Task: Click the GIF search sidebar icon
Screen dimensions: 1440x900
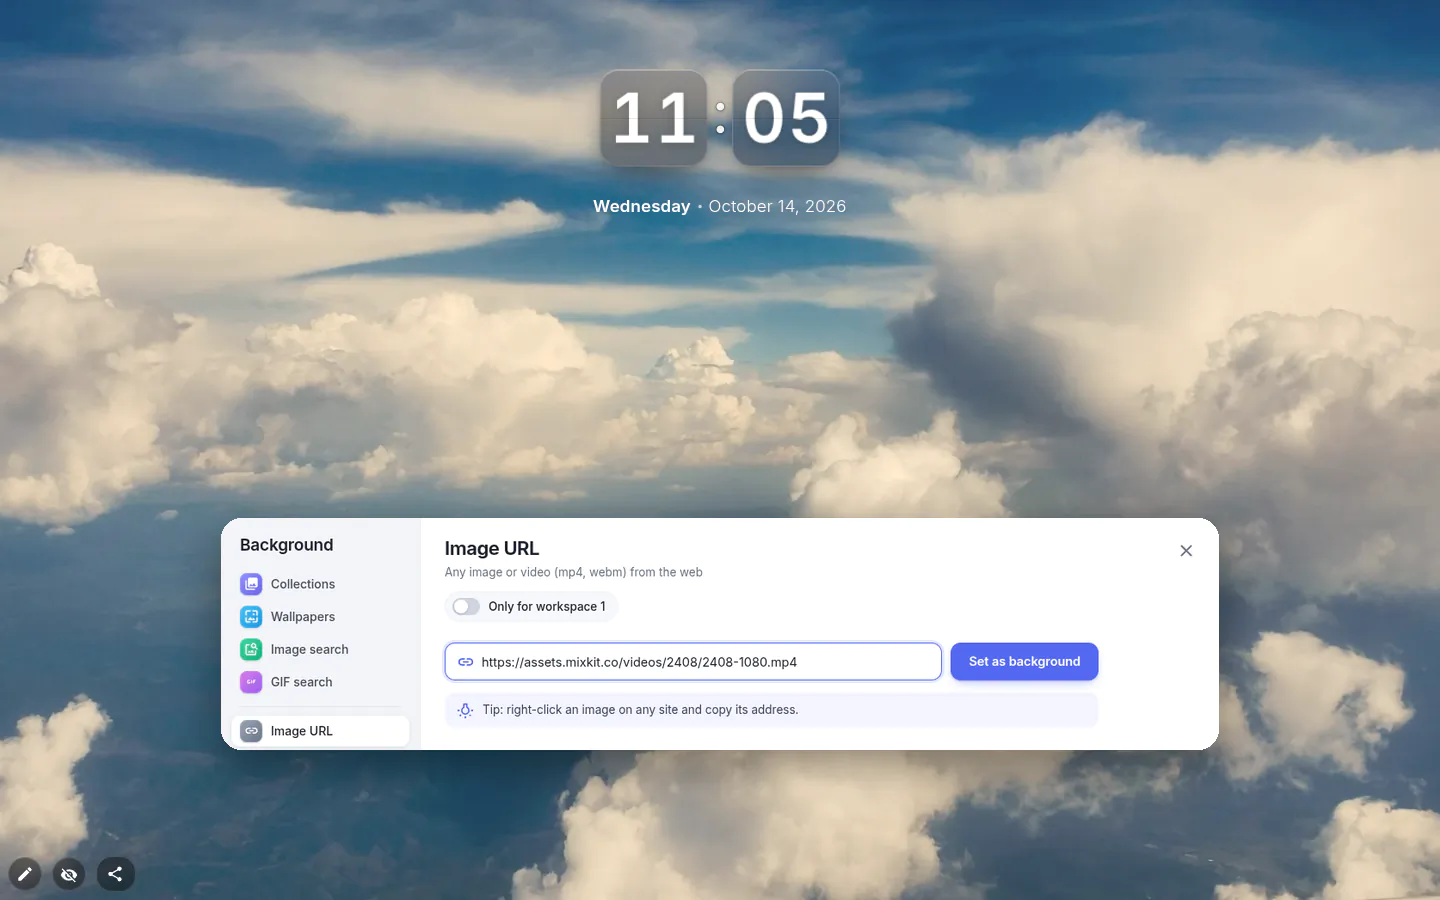Action: click(x=251, y=682)
